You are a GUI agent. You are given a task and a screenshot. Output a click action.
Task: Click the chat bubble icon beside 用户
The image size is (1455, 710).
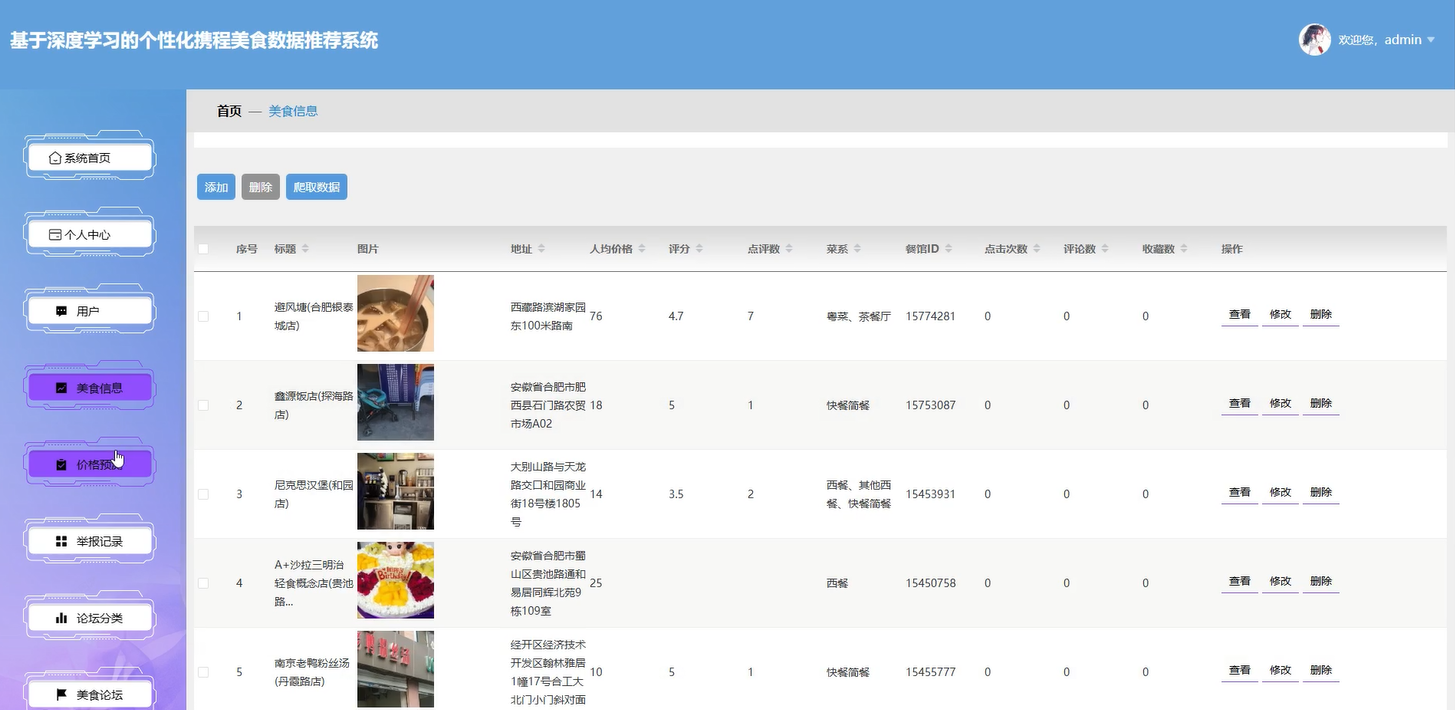[61, 311]
